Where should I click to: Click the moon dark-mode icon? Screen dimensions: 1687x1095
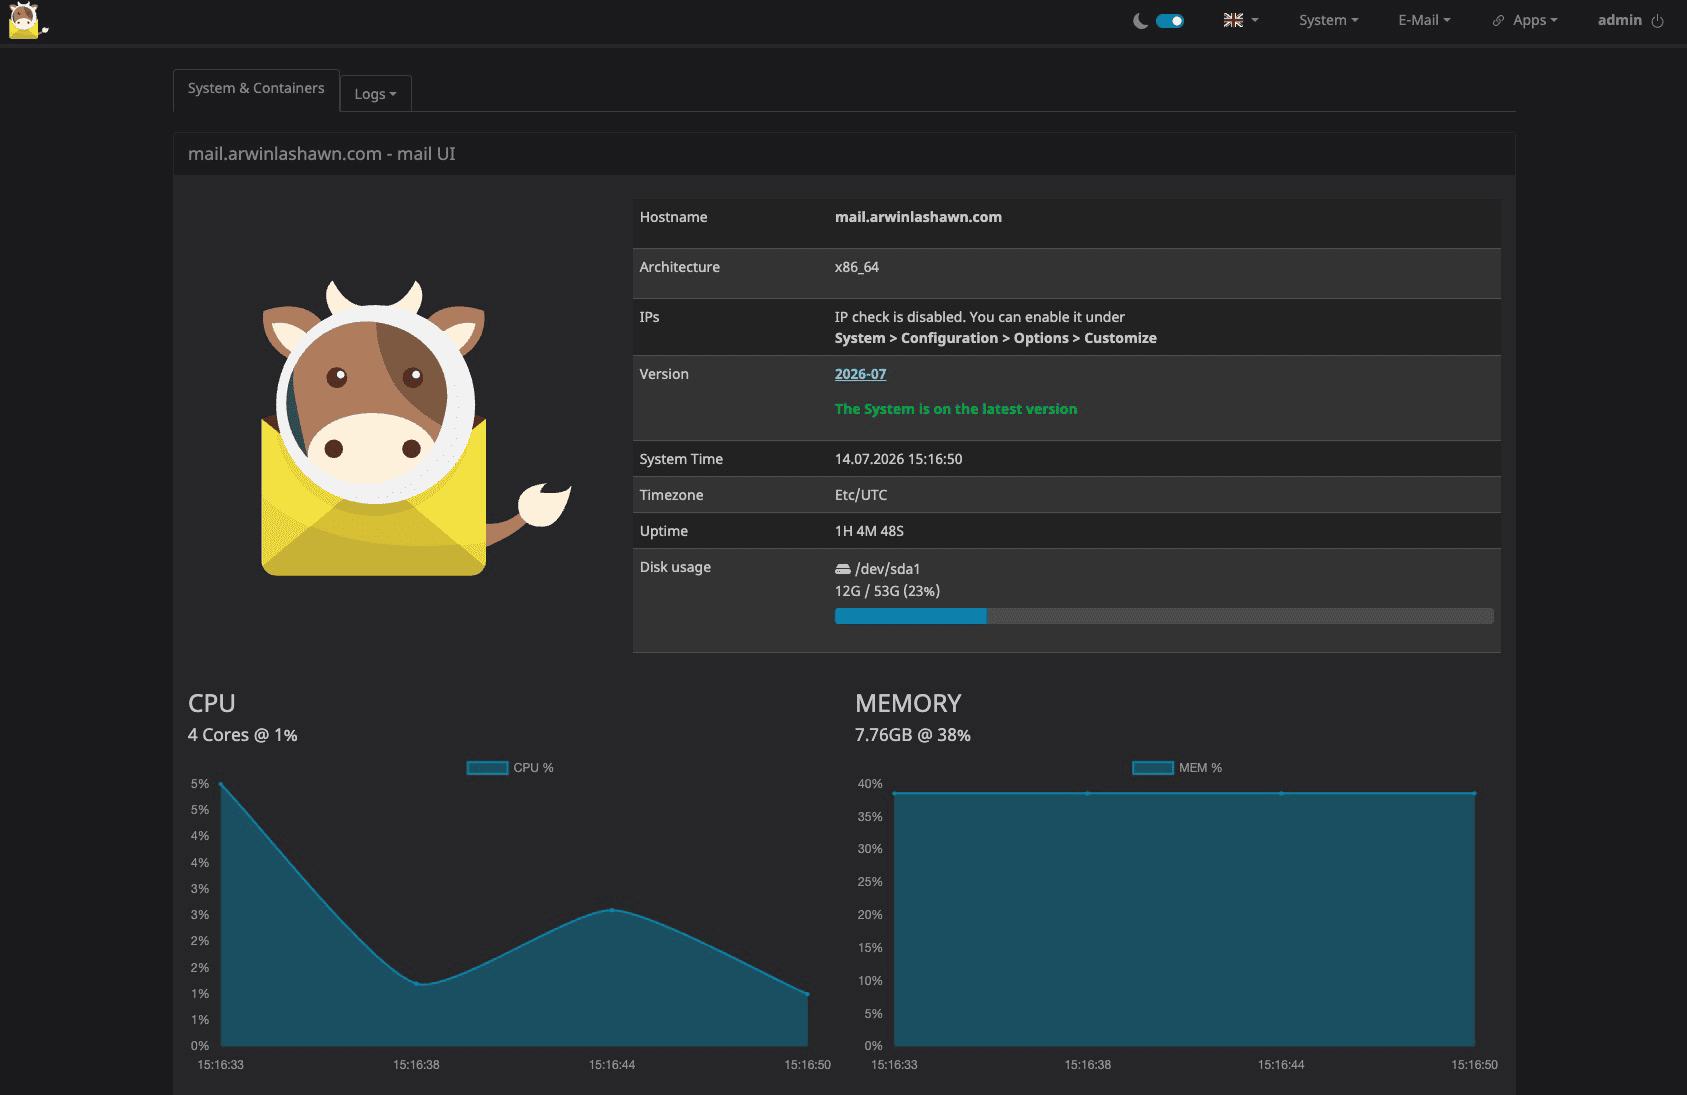click(x=1140, y=21)
